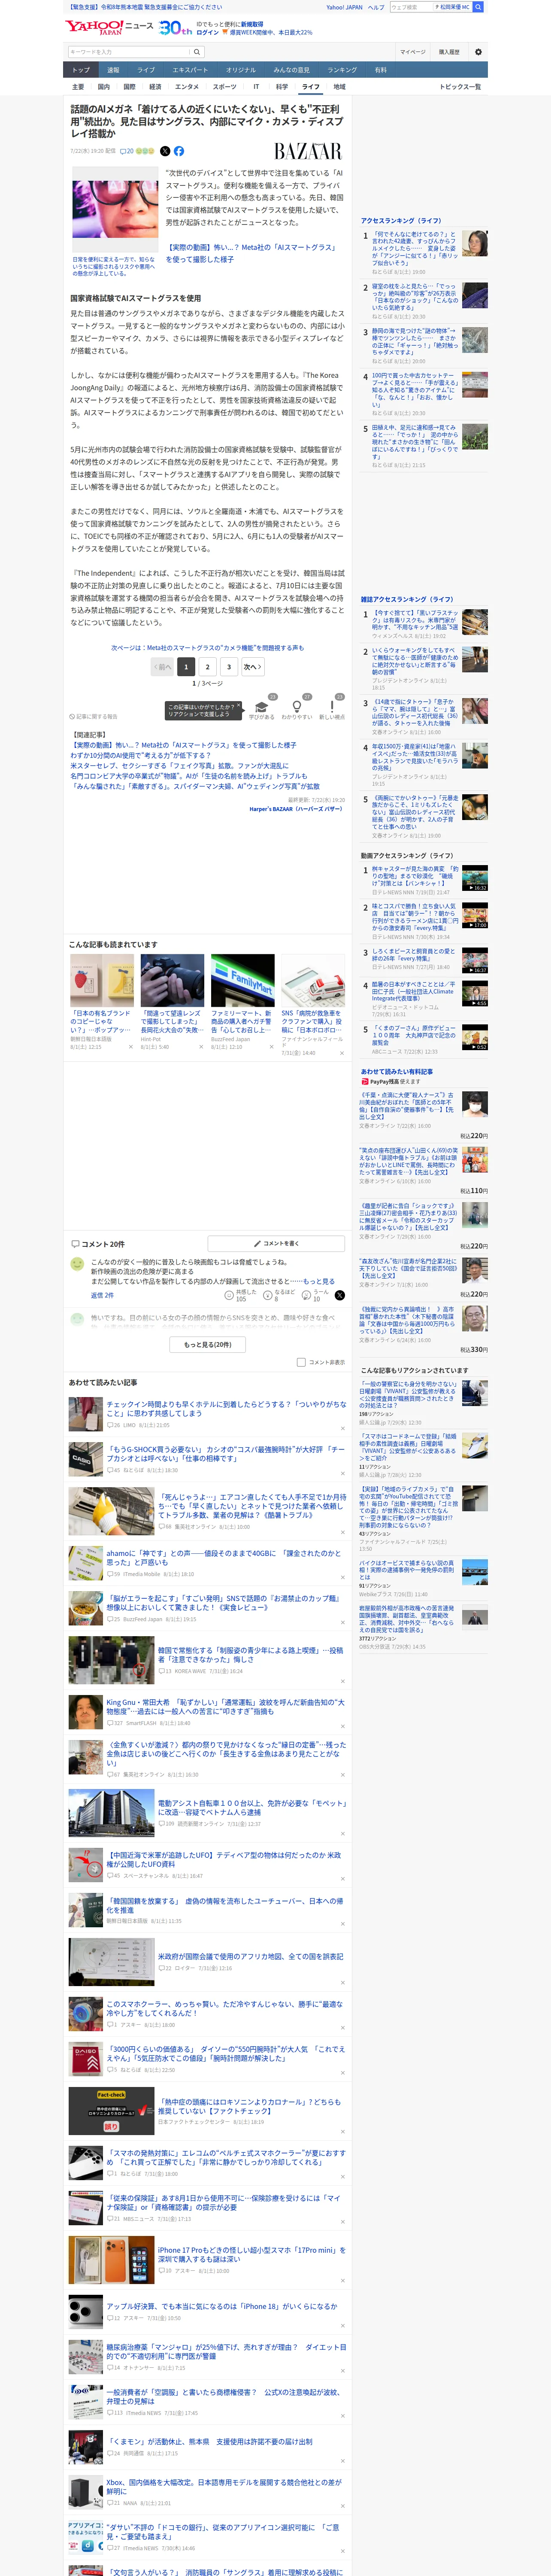Open トピックス一覧 link
This screenshot has height=2576, width=551.
tap(460, 87)
